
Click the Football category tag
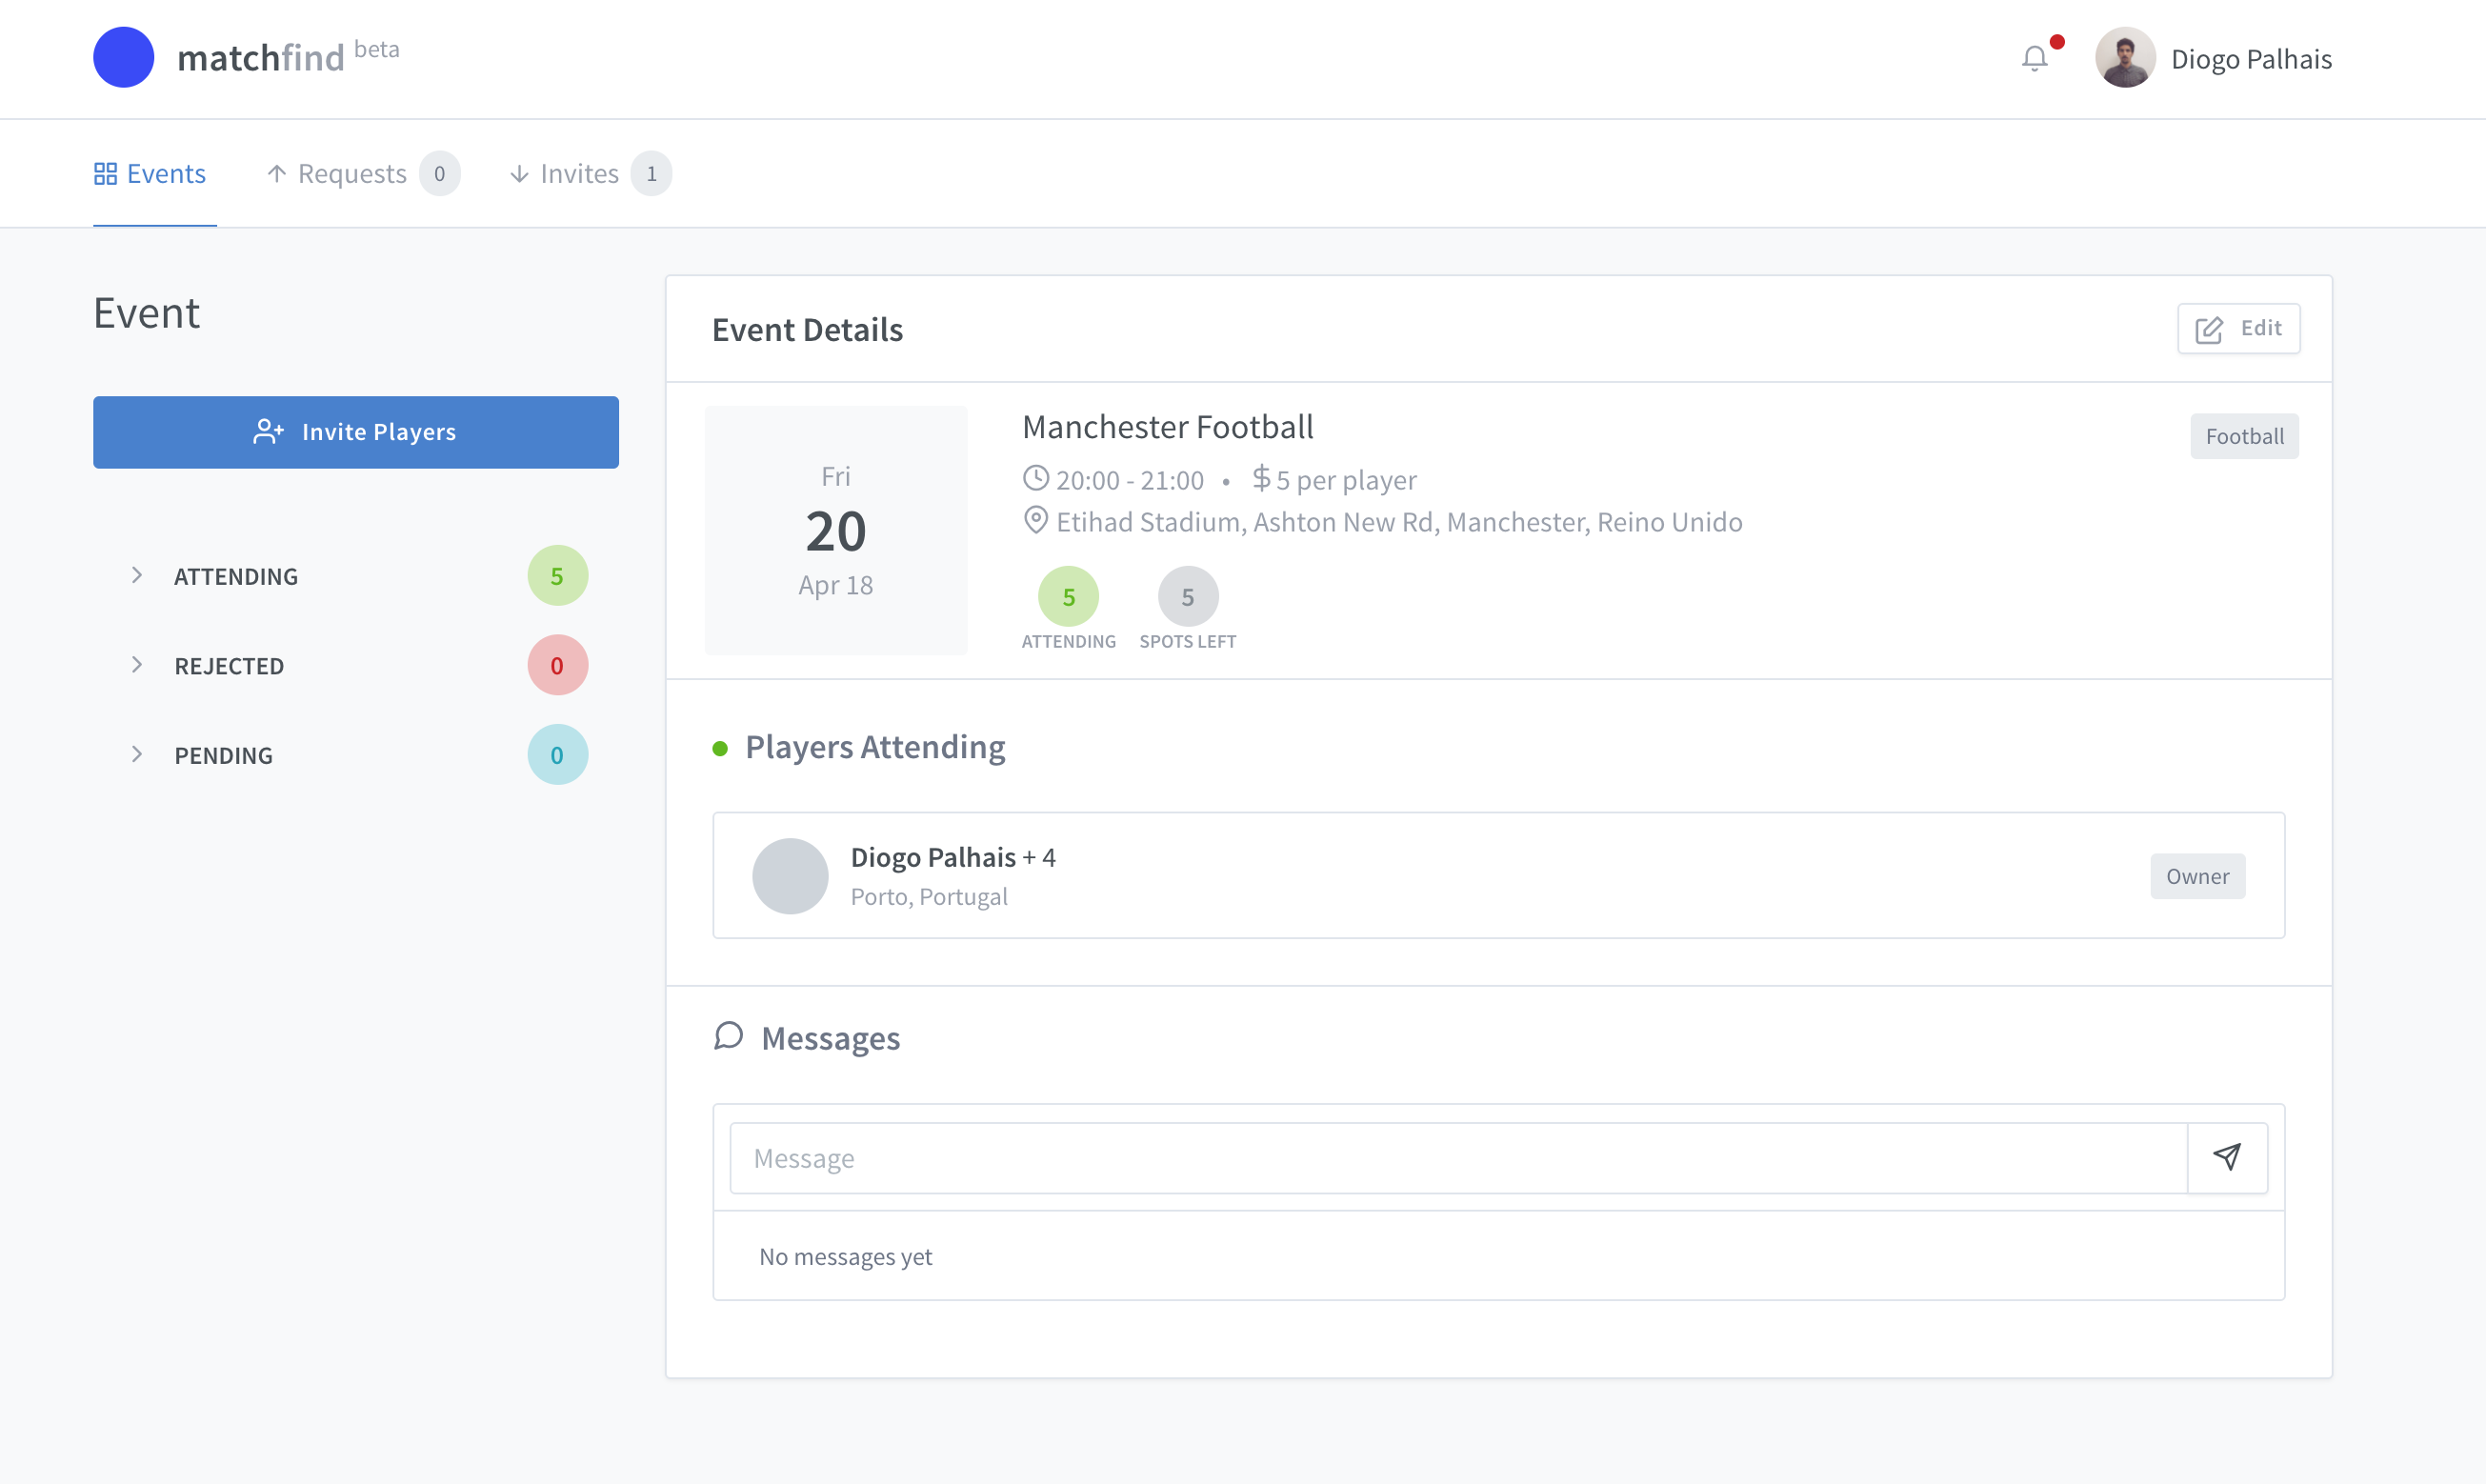point(2243,436)
